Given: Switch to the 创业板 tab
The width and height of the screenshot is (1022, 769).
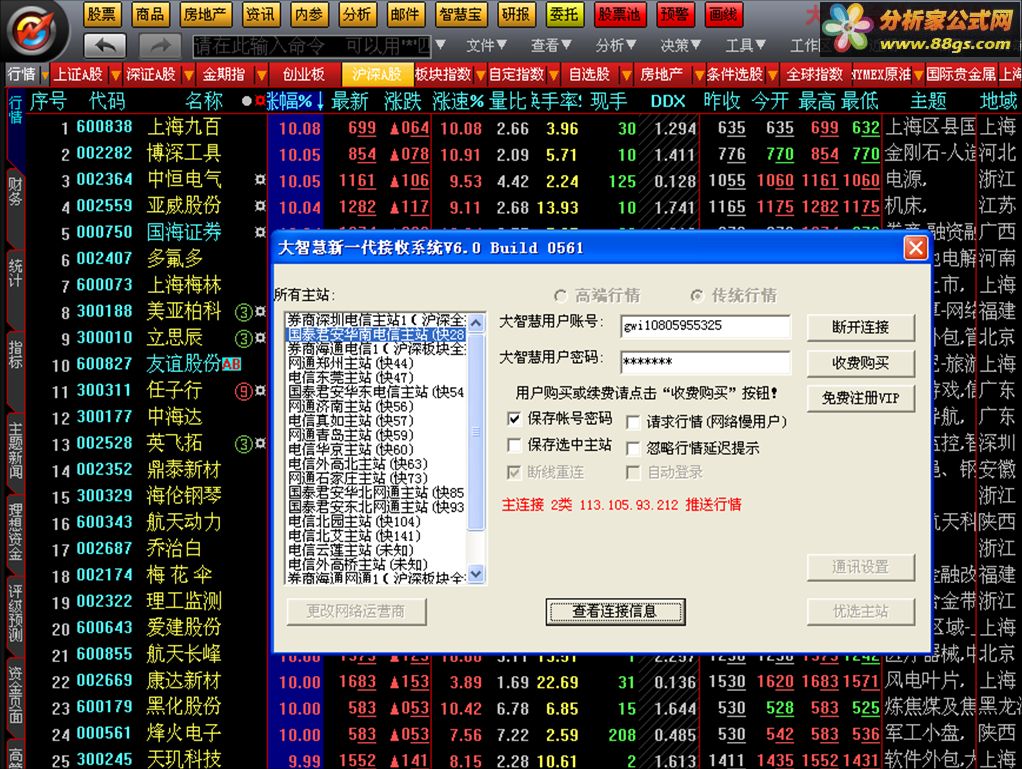Looking at the screenshot, I should point(304,74).
